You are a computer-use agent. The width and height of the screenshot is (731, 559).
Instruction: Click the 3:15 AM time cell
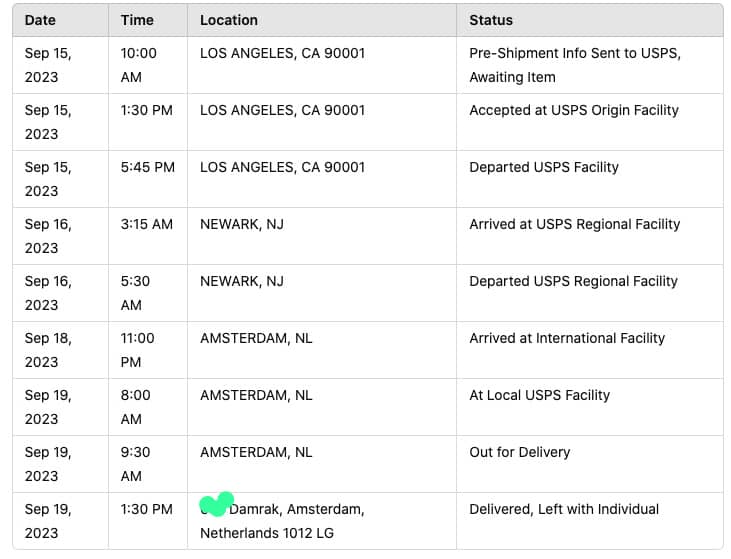click(x=146, y=224)
